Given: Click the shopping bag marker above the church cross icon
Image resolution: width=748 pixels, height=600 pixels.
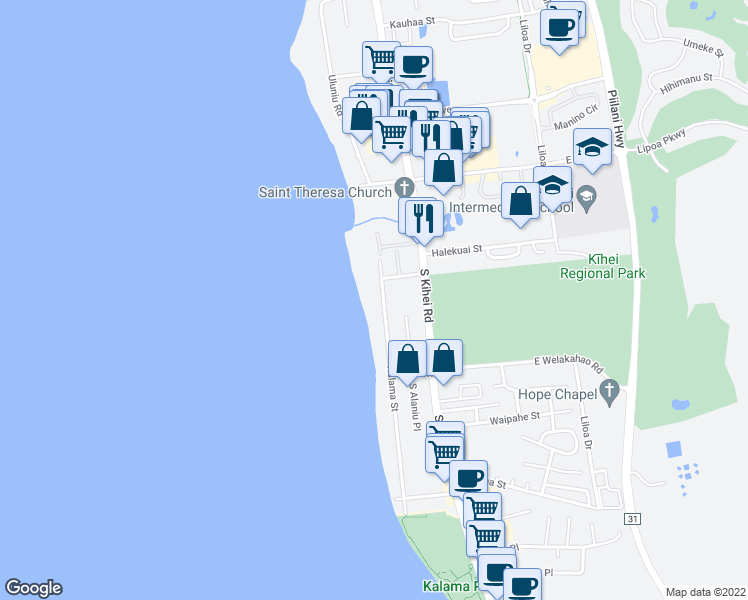Looking at the screenshot, I should [x=443, y=170].
